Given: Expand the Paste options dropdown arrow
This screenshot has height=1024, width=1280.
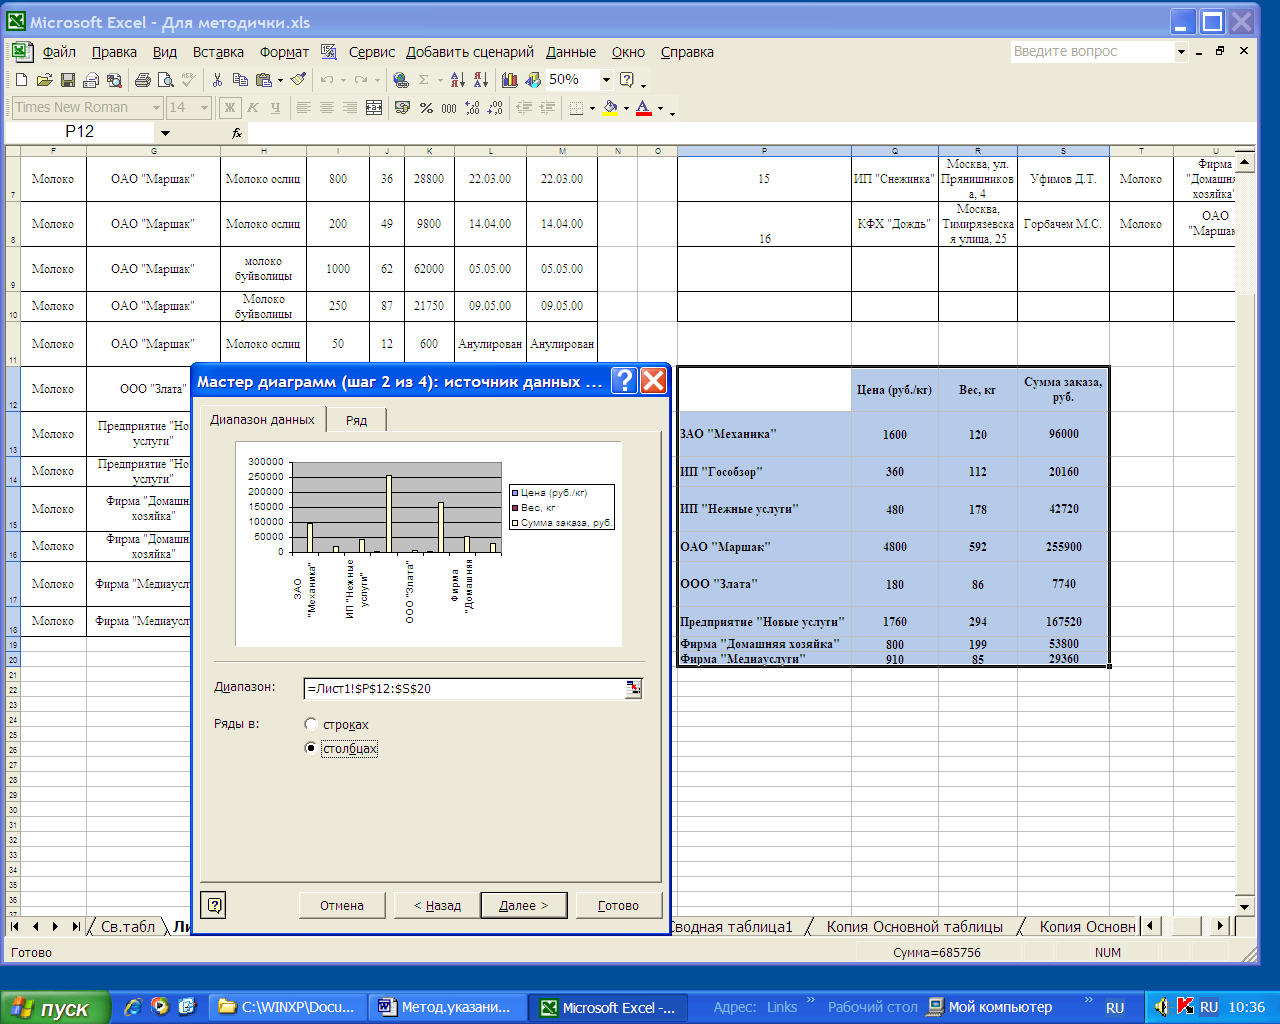Looking at the screenshot, I should coord(280,80).
